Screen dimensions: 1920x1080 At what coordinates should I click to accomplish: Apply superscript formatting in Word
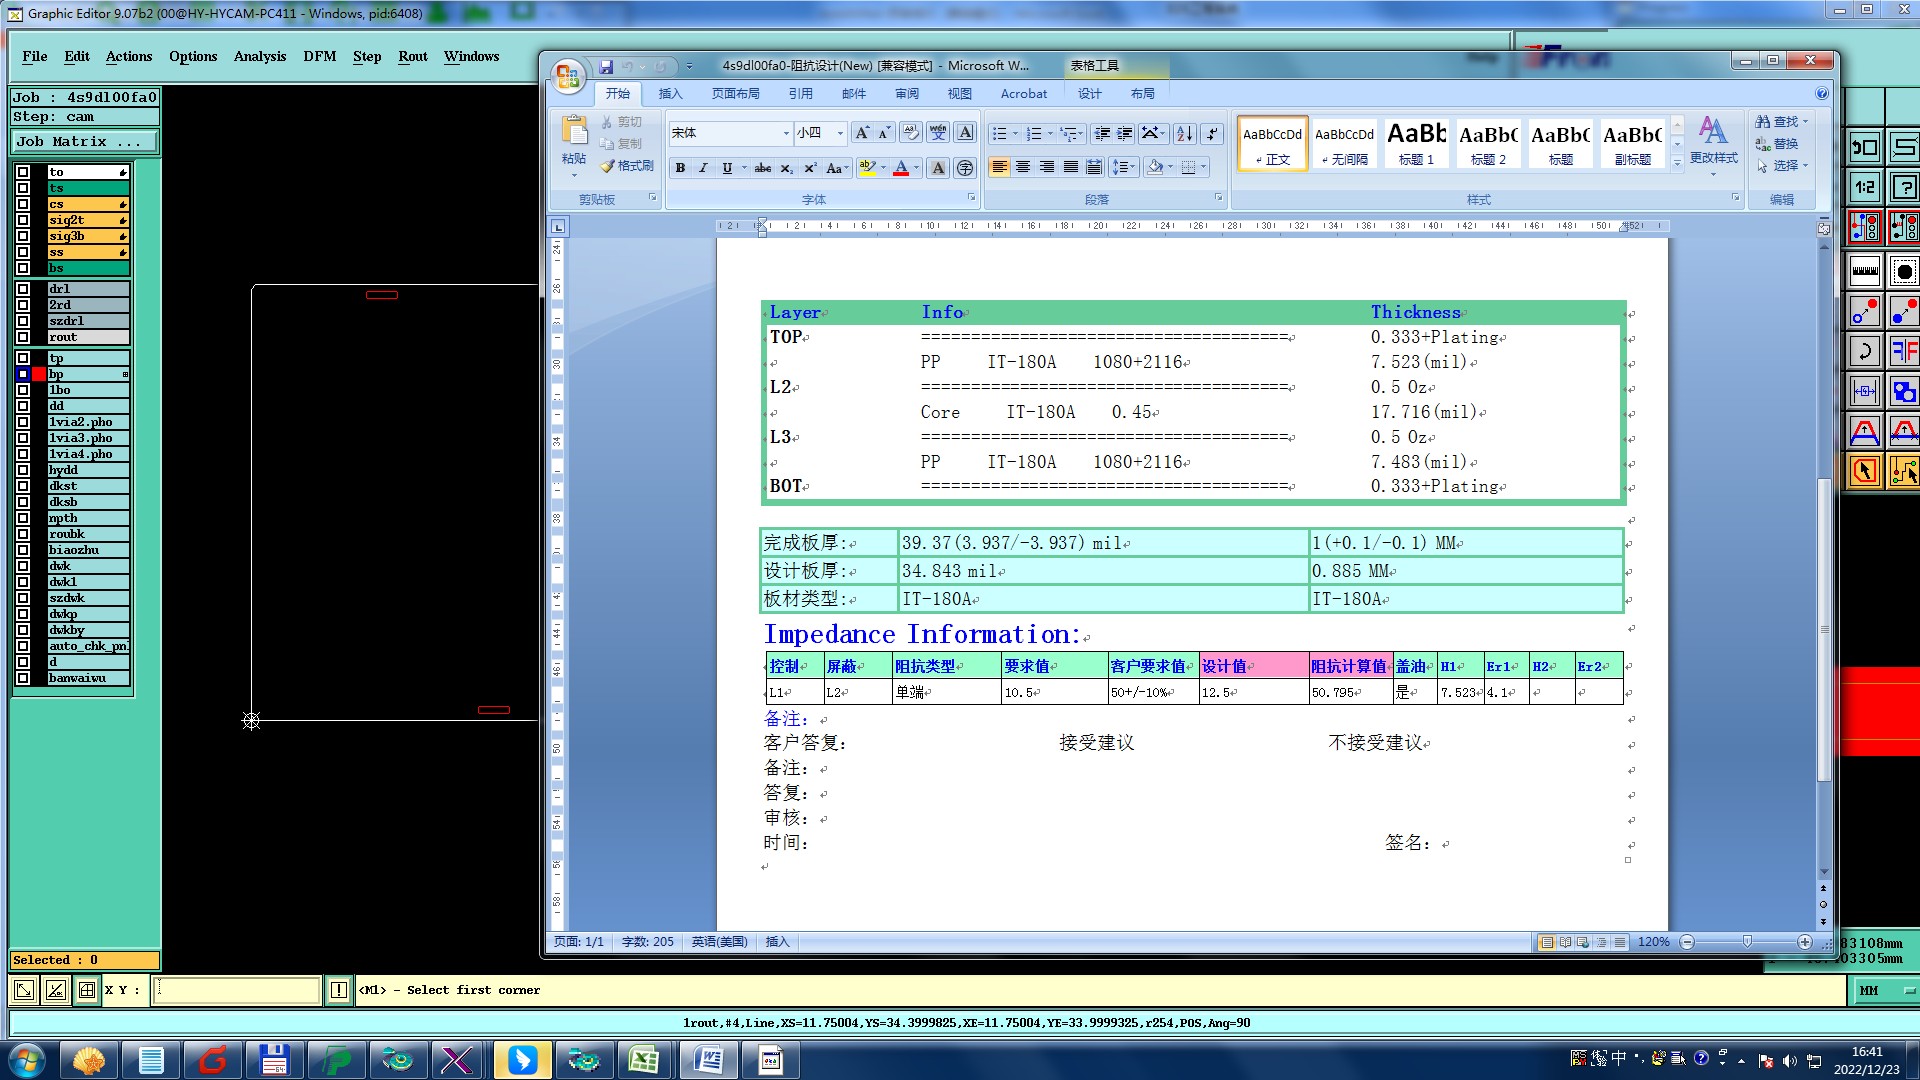810,168
